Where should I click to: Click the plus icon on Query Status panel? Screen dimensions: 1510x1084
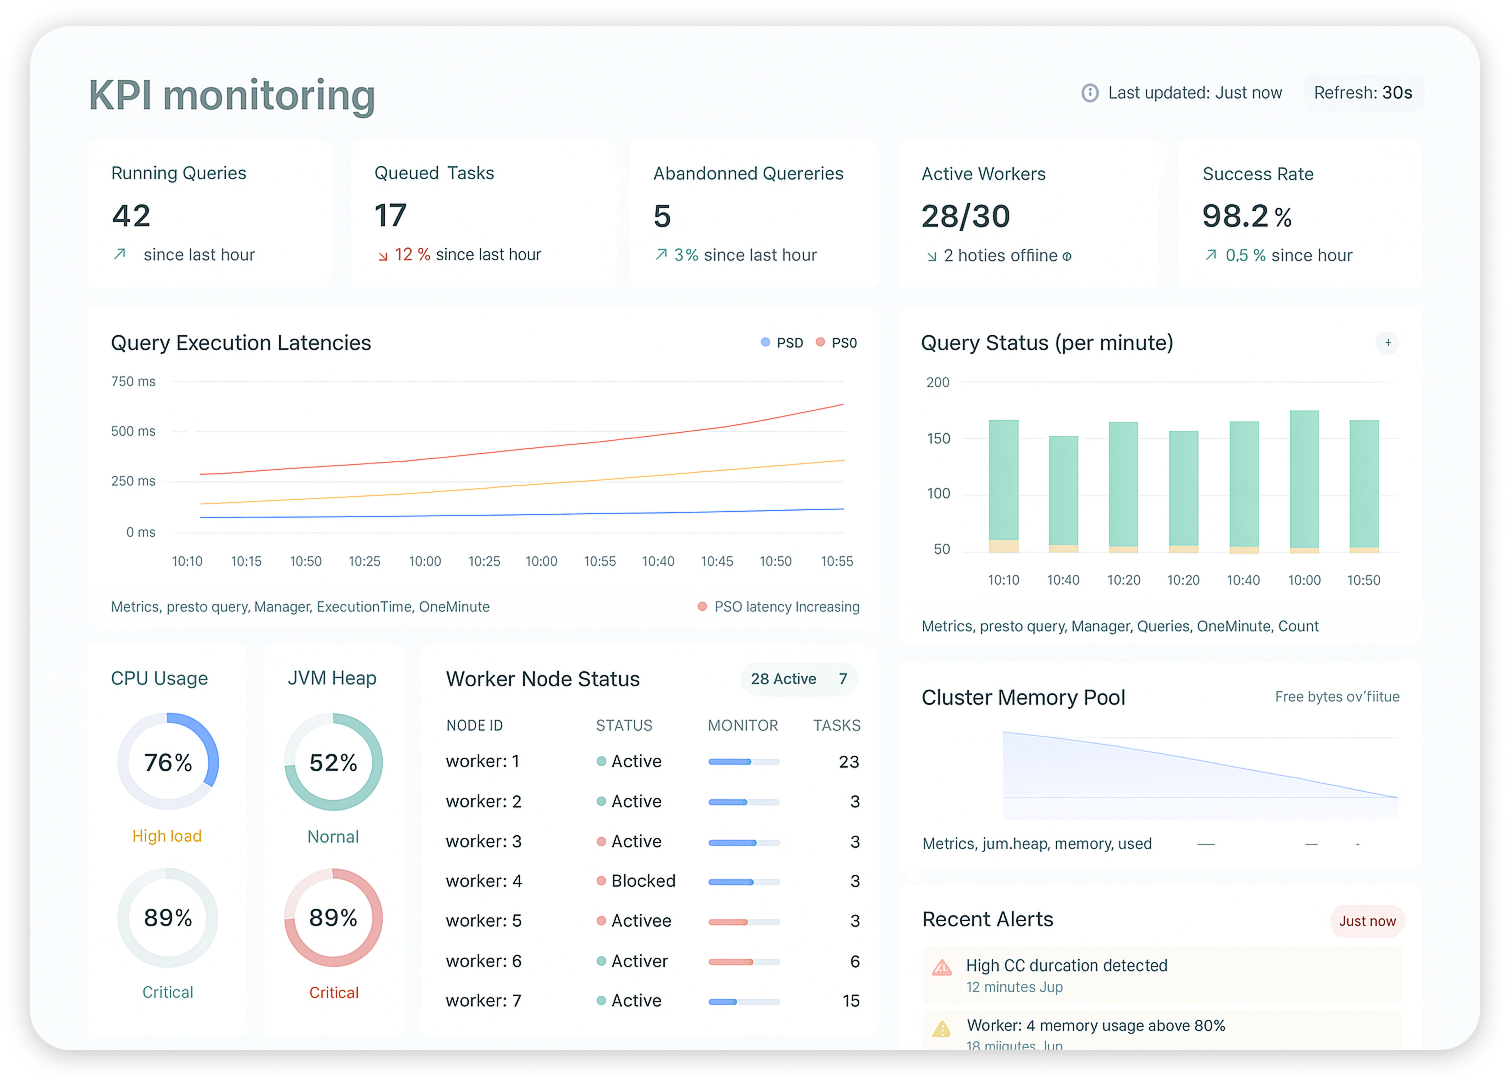1387,343
